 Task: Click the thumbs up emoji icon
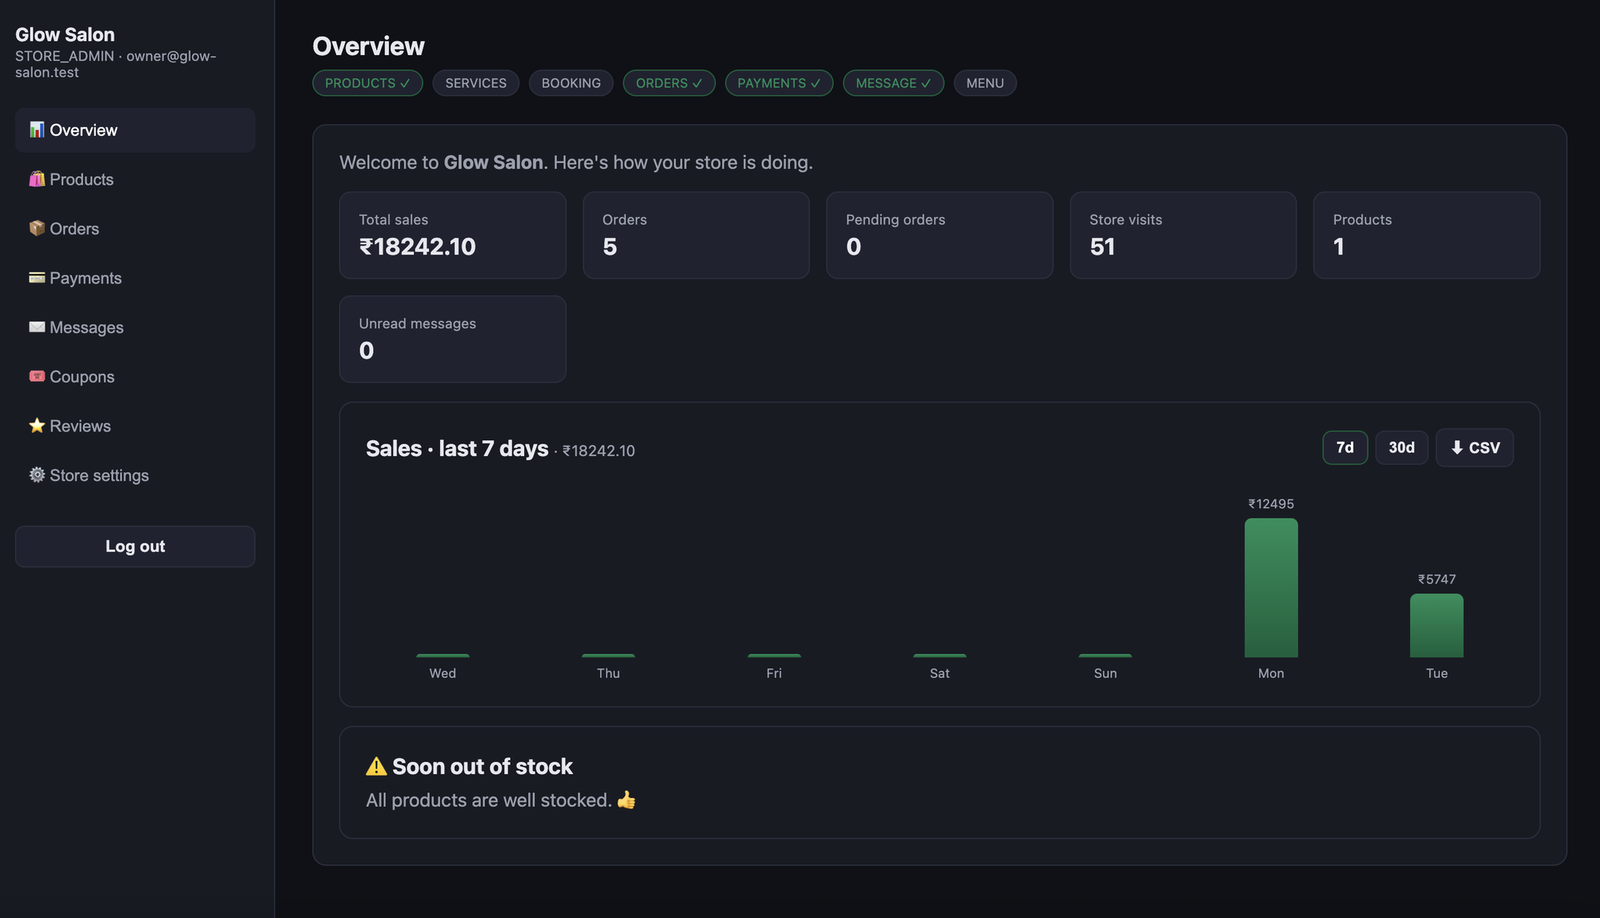pos(626,800)
